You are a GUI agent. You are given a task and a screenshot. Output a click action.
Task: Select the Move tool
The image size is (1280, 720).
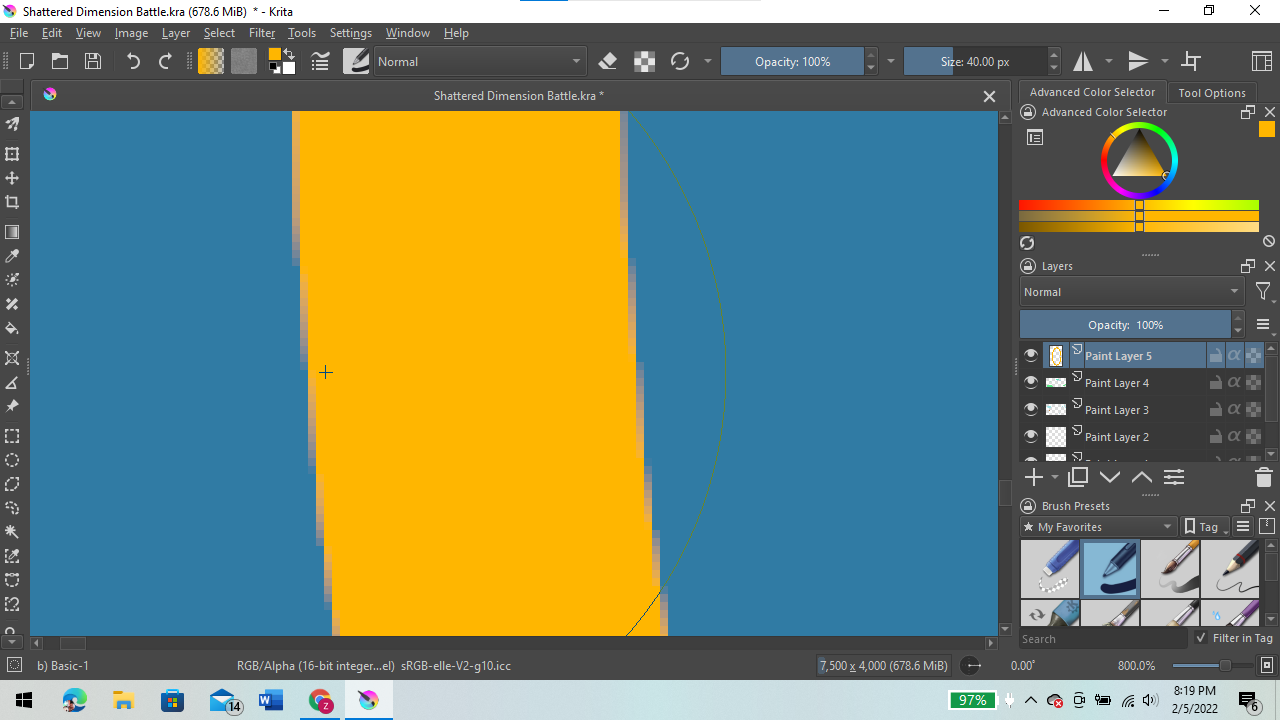pos(12,178)
